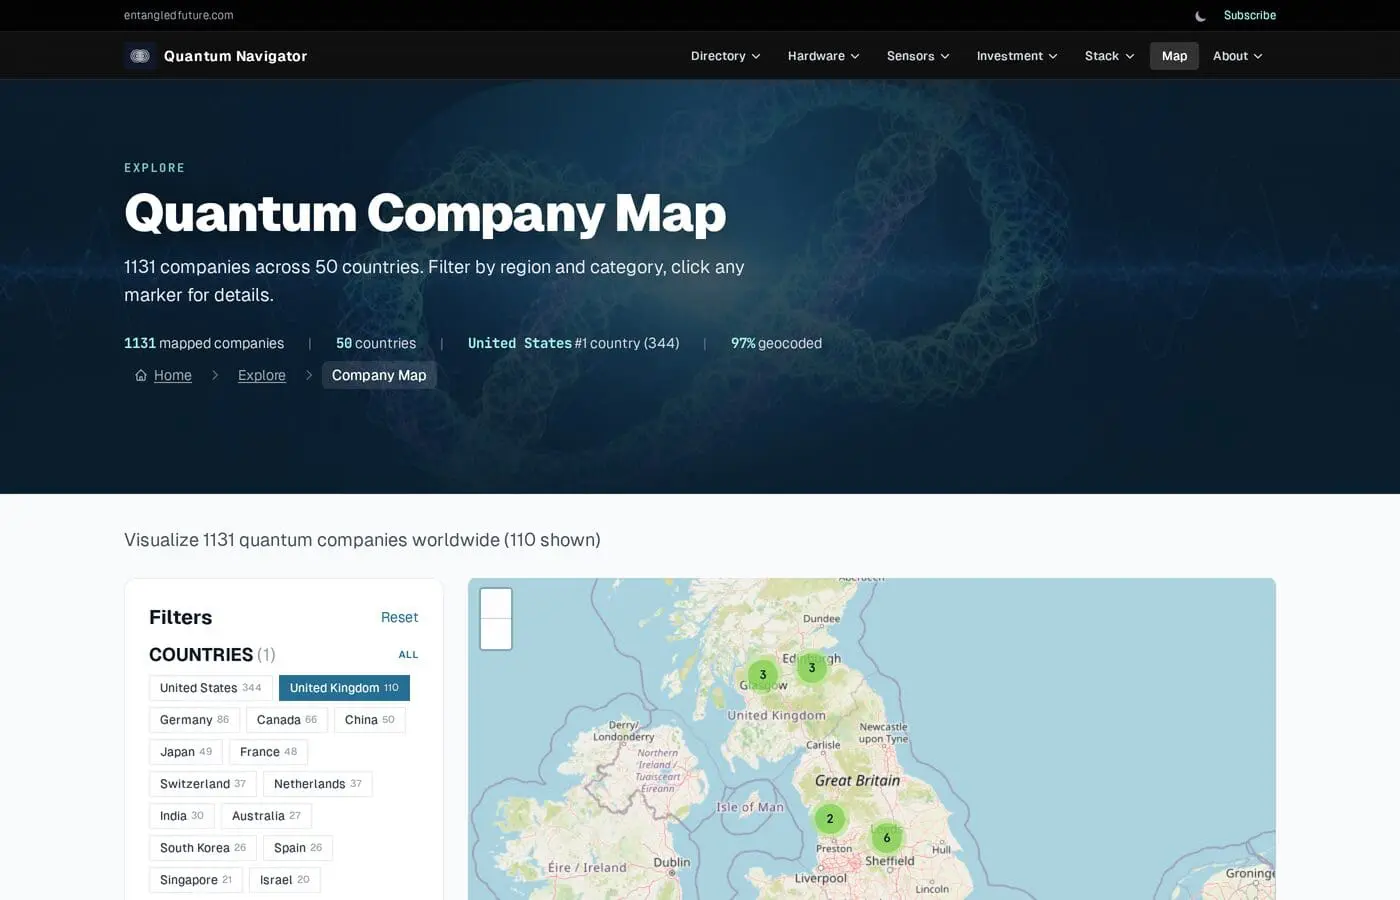Zoom in on the map
The width and height of the screenshot is (1400, 900).
coord(496,604)
